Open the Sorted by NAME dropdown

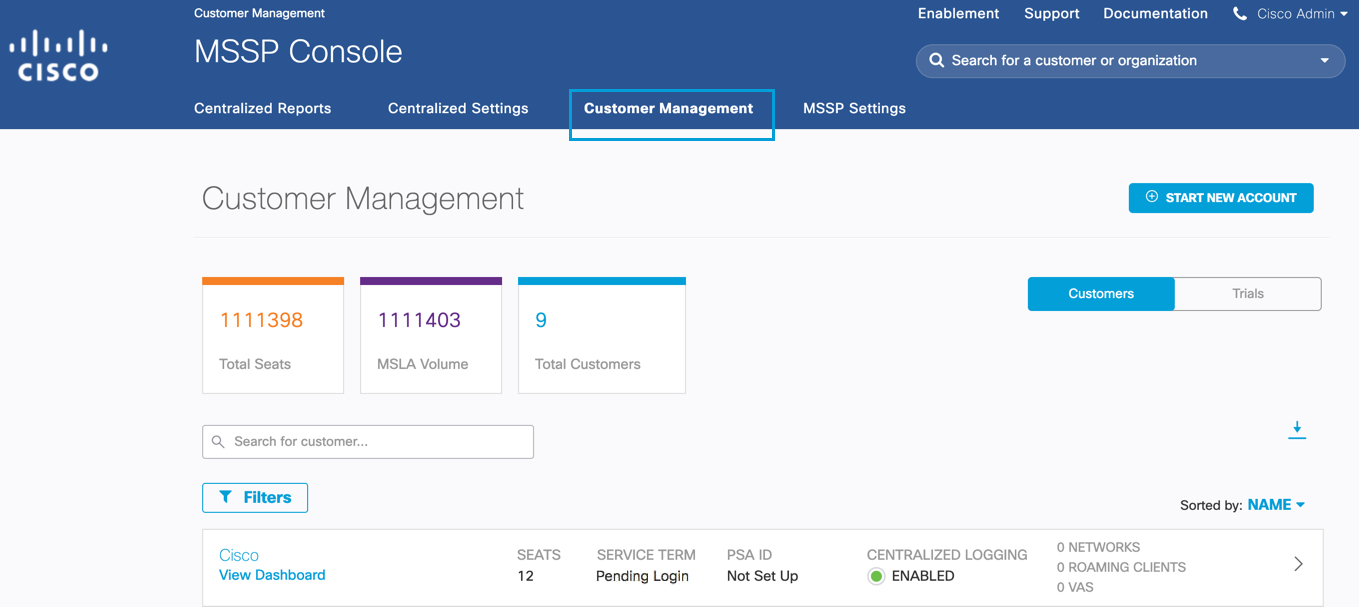[1276, 505]
